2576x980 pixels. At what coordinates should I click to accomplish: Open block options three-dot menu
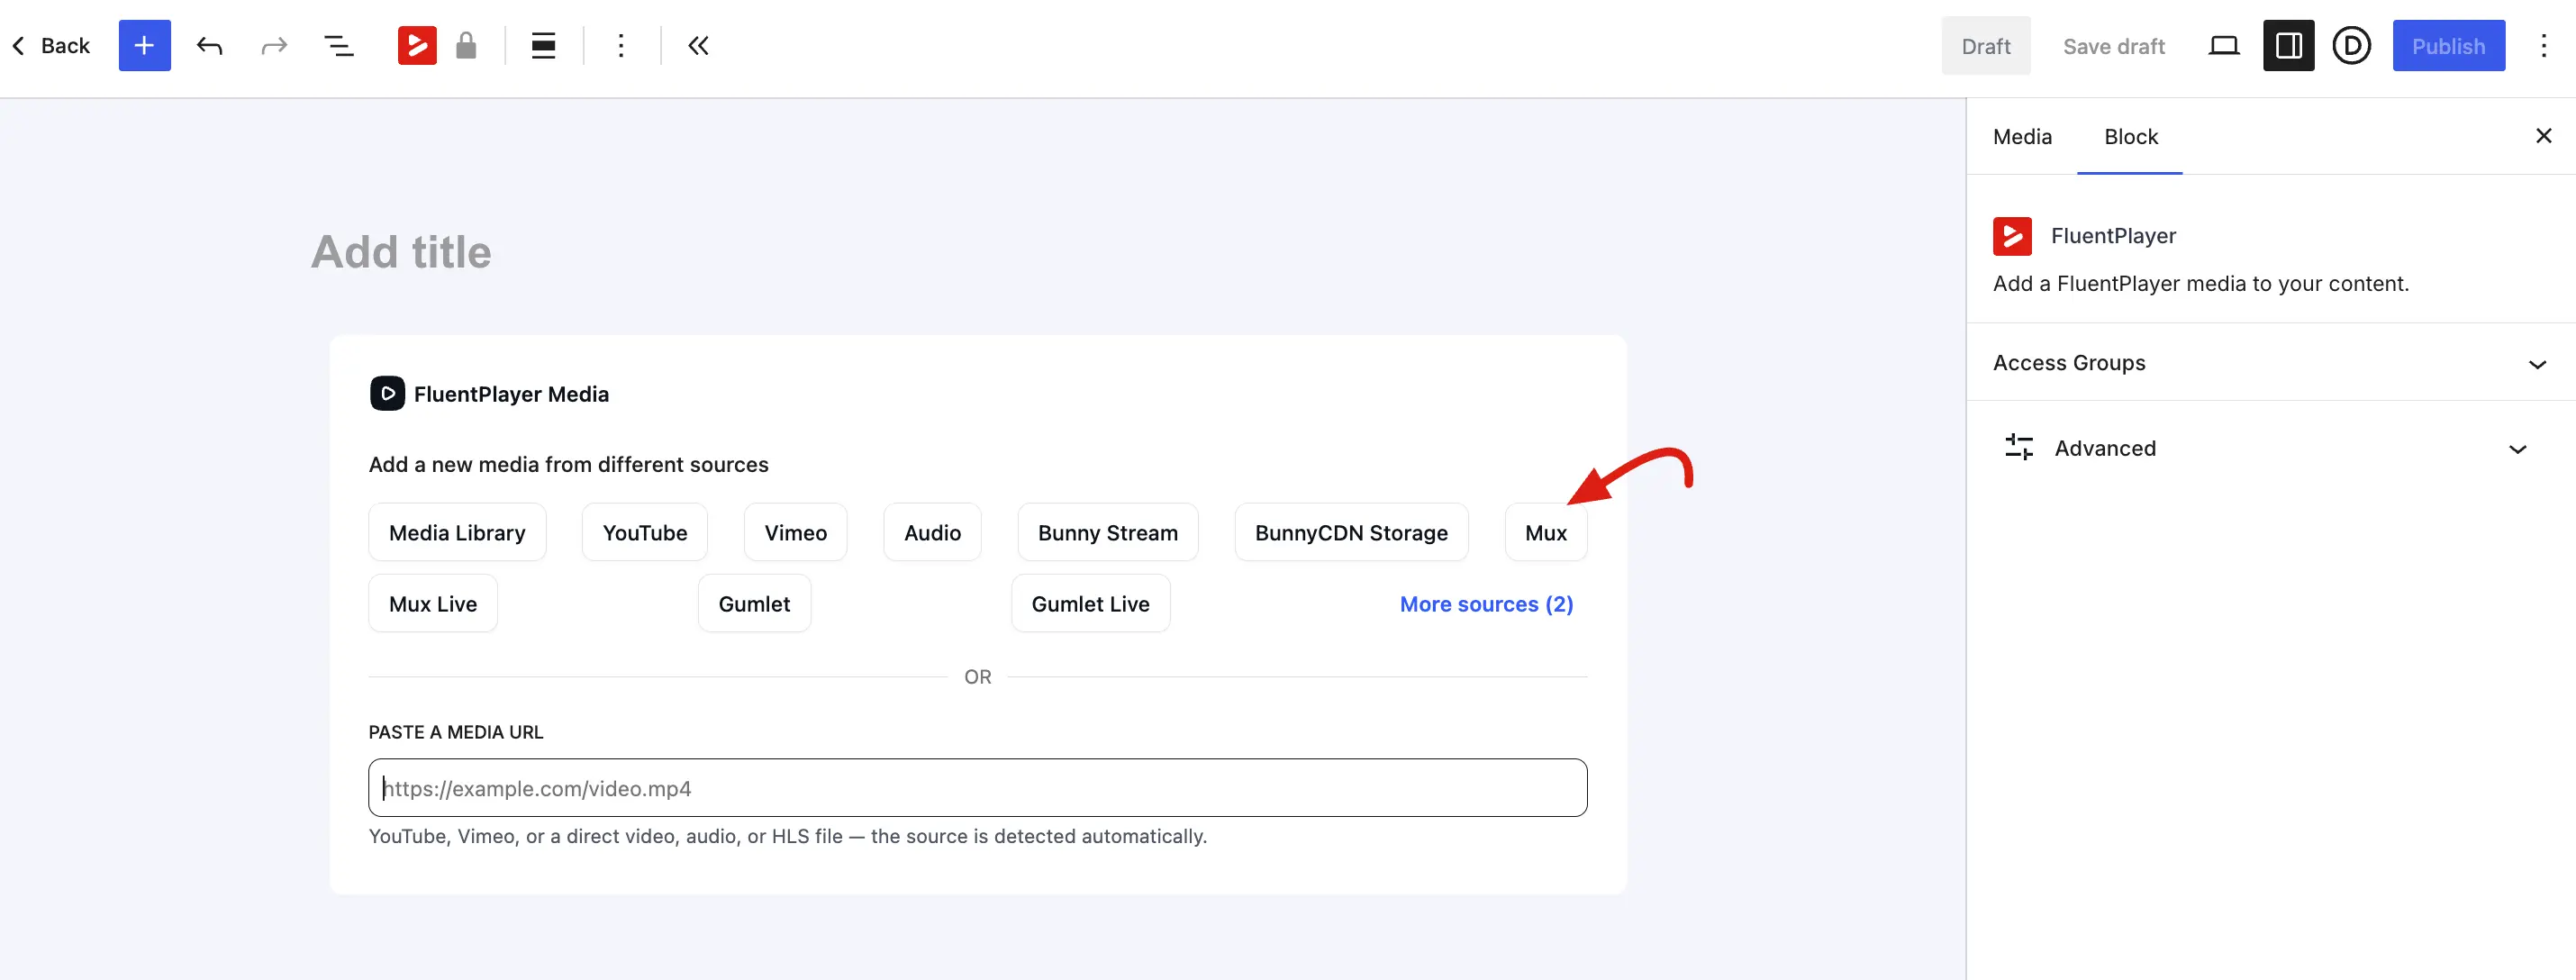(621, 46)
